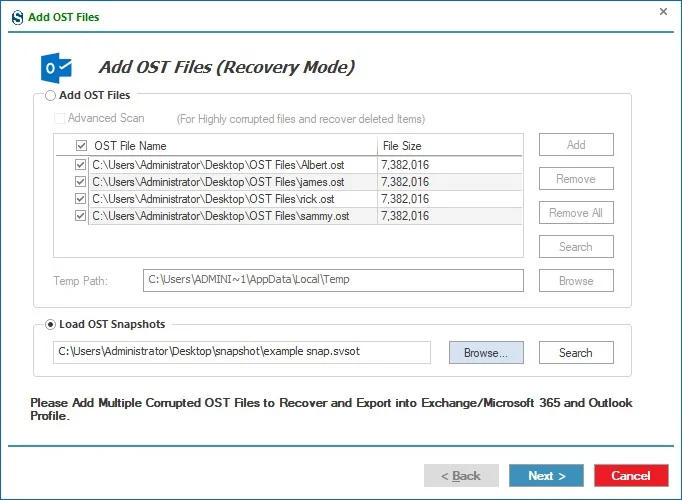Click the Add button
Image resolution: width=682 pixels, height=500 pixels.
[x=576, y=144]
